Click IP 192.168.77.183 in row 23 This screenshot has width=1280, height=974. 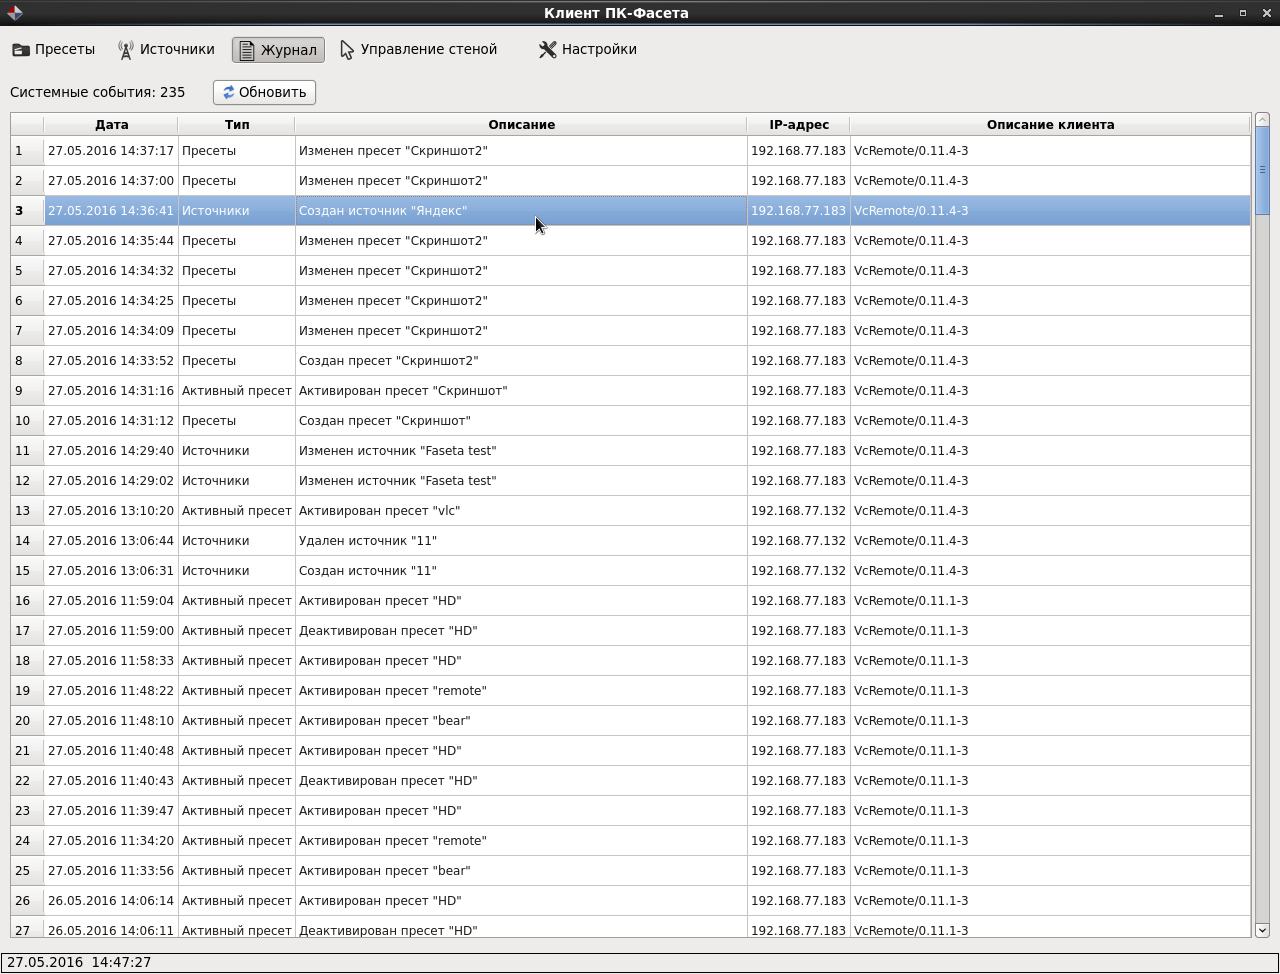click(799, 811)
